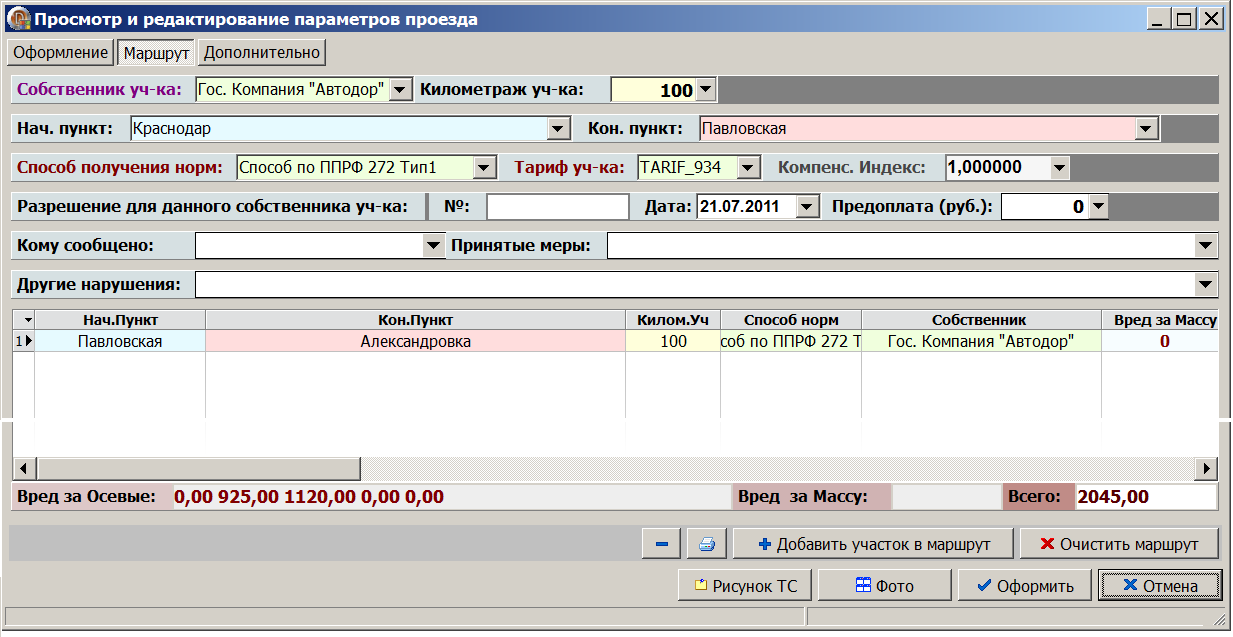
Task: Click the Очистить маршрут button
Action: point(1118,544)
